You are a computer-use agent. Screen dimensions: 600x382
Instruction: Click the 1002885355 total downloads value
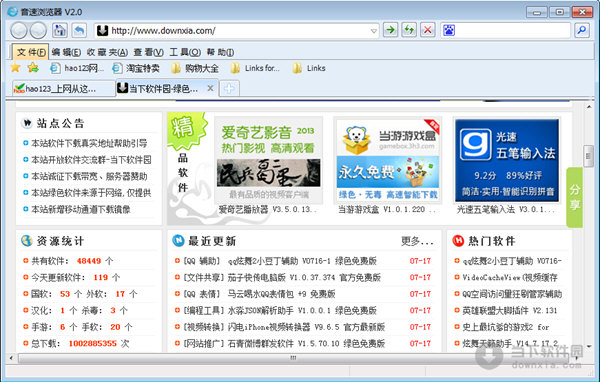(93, 344)
